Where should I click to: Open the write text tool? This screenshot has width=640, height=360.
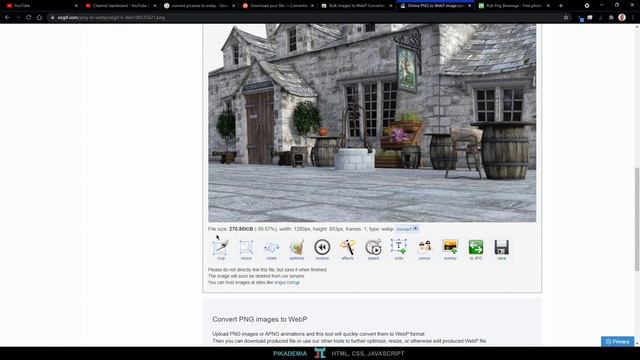399,250
